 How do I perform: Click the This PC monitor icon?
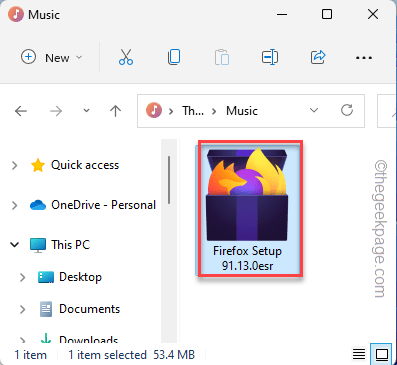click(x=38, y=245)
